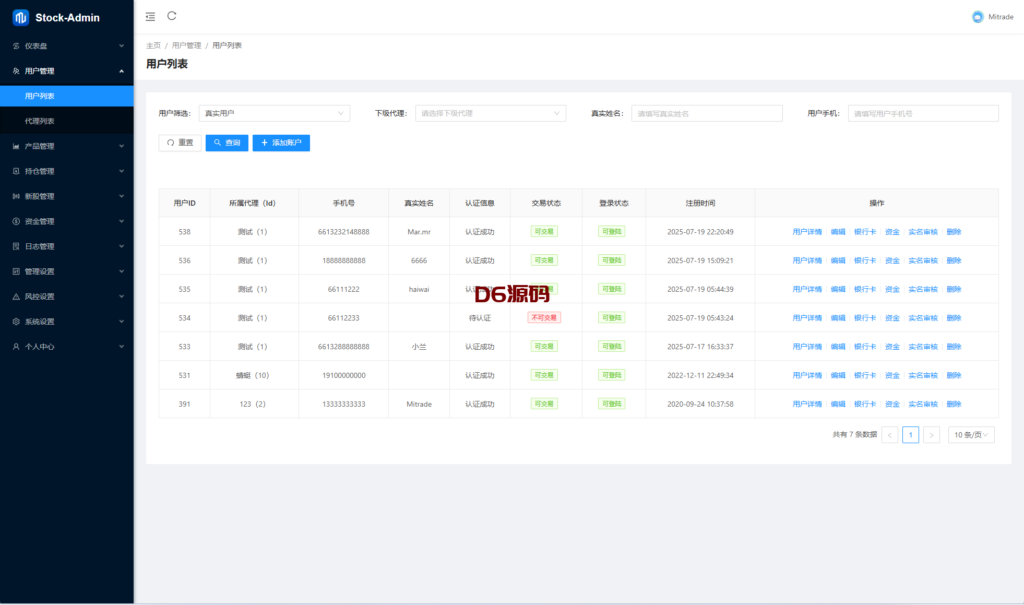Open the 风控设置 sidebar menu

[x=66, y=296]
